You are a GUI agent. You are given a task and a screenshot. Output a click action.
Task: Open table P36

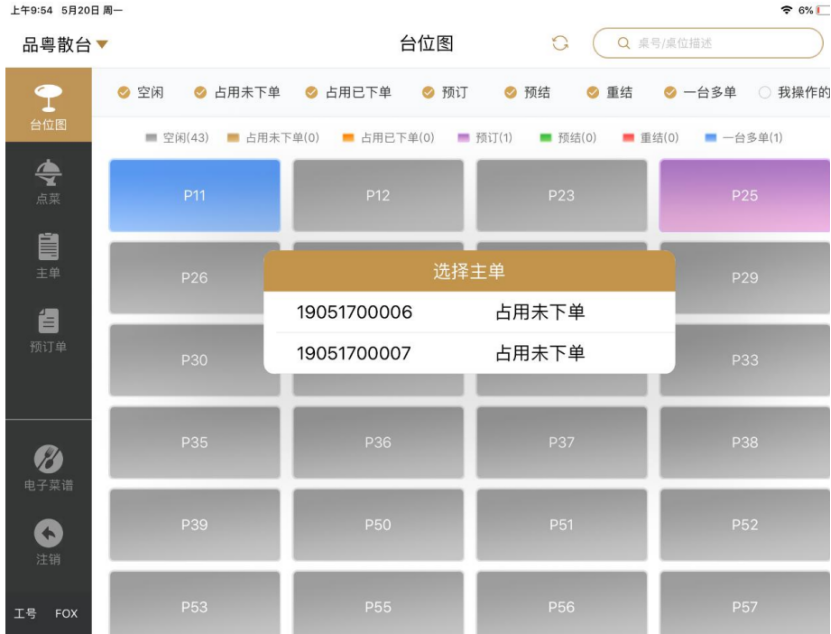coord(378,443)
